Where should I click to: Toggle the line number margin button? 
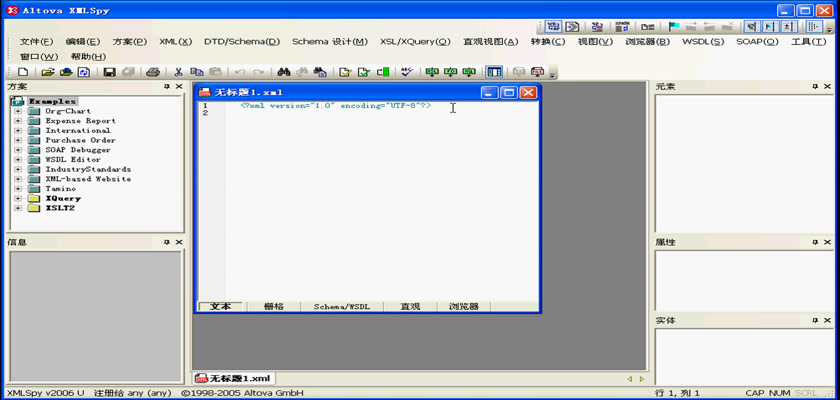click(752, 26)
